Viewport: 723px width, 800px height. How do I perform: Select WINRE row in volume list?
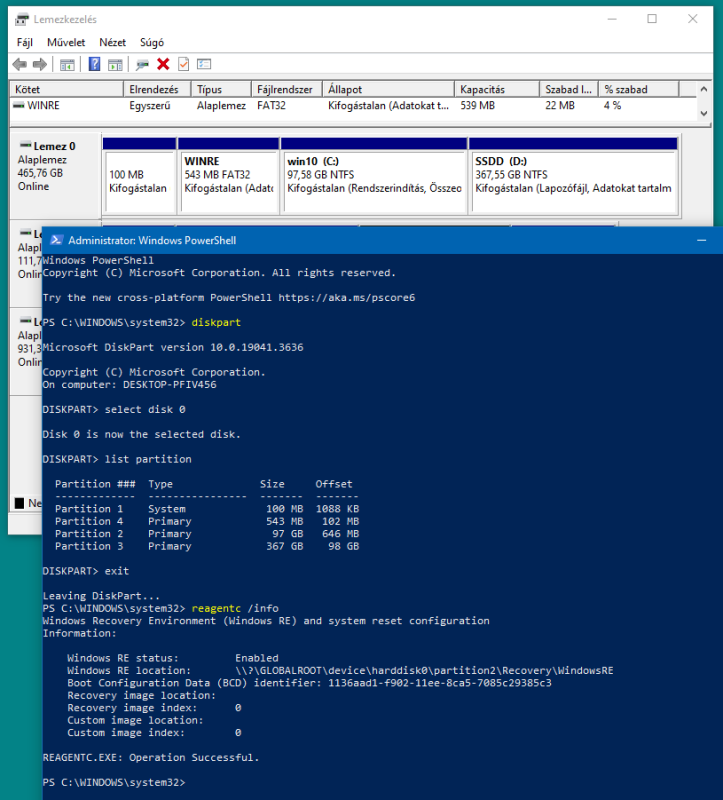(353, 106)
